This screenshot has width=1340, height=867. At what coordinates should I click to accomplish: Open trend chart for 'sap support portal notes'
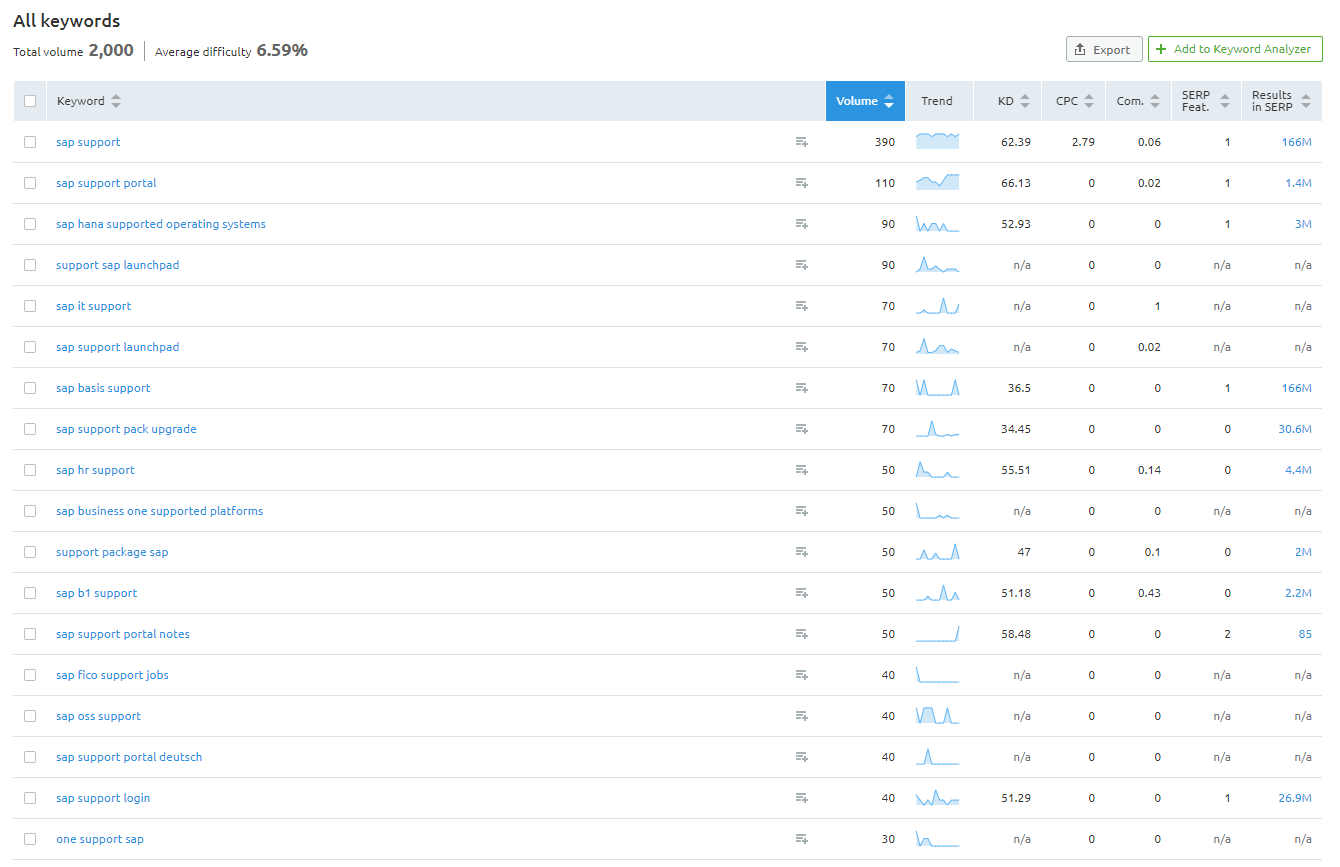click(938, 633)
